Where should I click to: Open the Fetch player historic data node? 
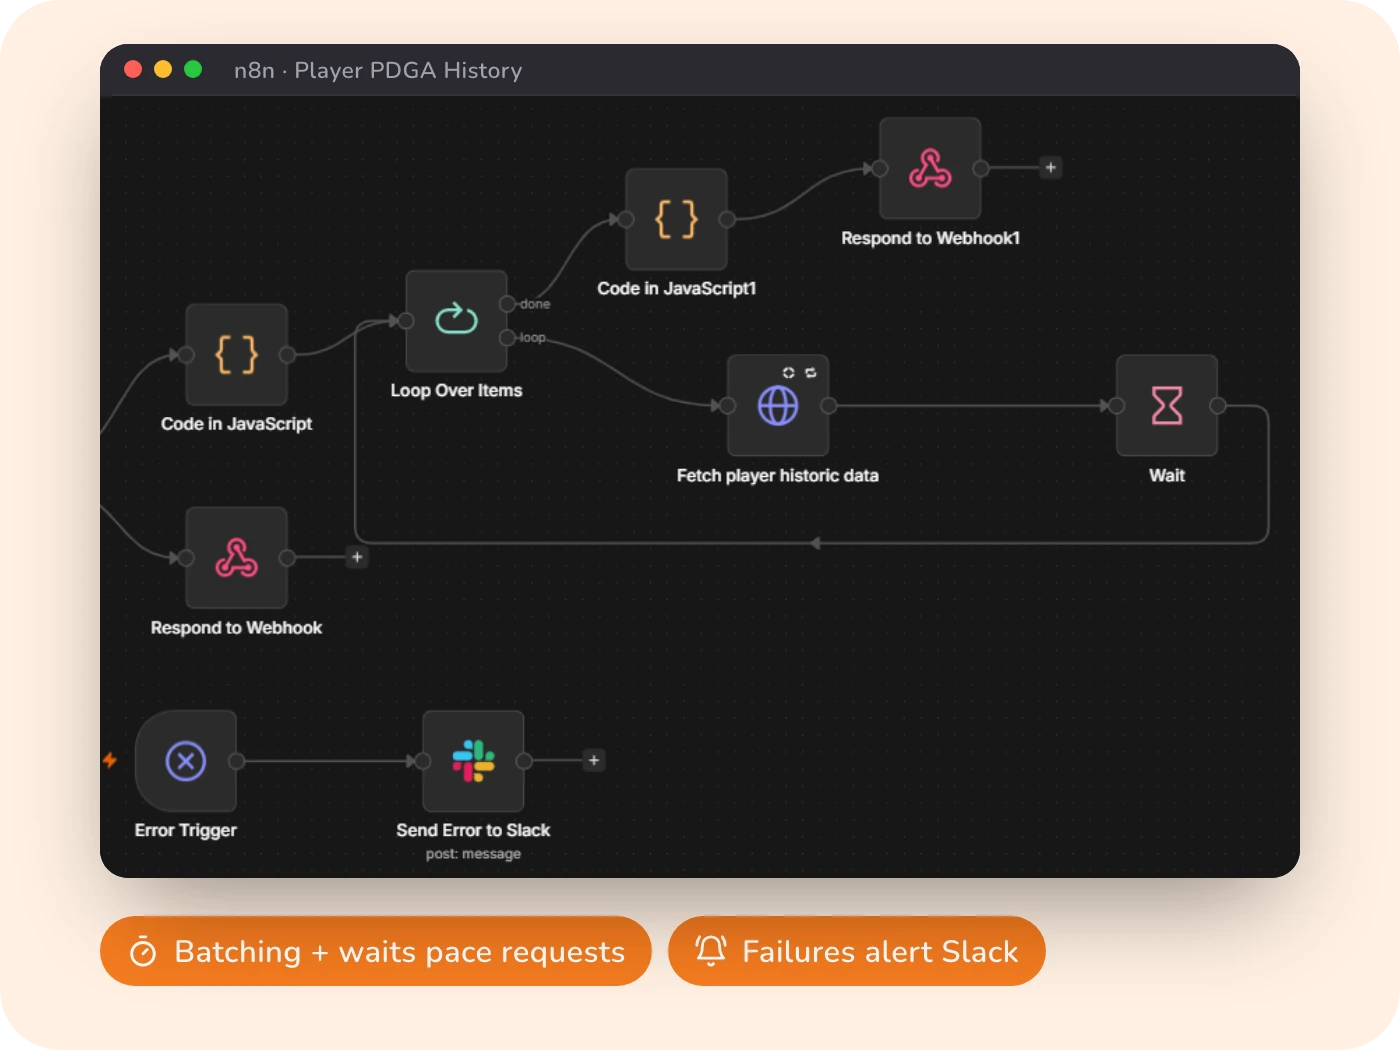coord(778,405)
